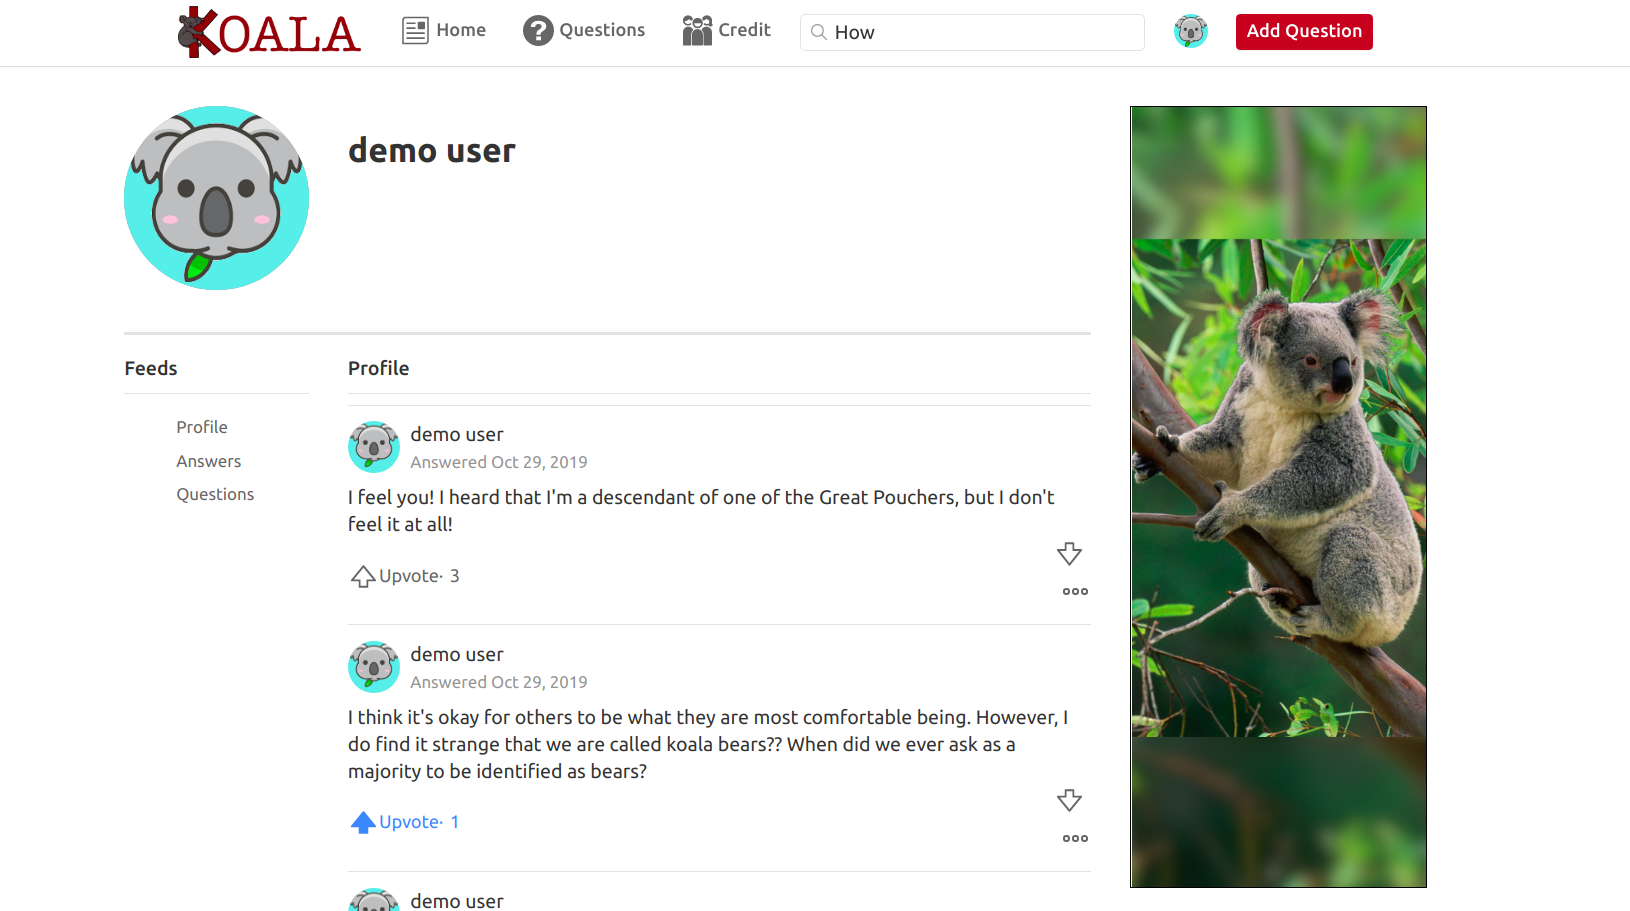The height and width of the screenshot is (911, 1630).
Task: Click Answered Oct 29, 2019 on koala bears answer
Action: [x=499, y=682]
